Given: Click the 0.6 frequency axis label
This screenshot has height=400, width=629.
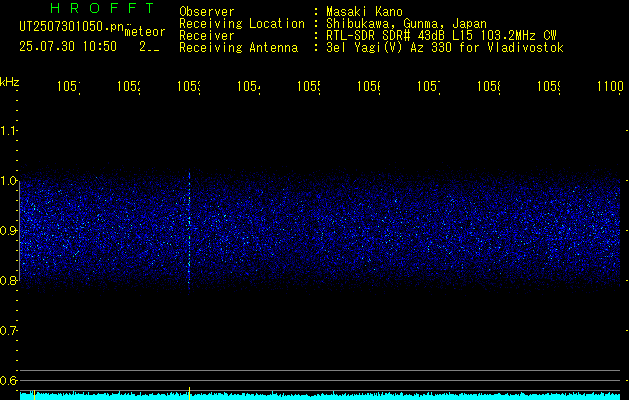Looking at the screenshot, I should (8, 380).
